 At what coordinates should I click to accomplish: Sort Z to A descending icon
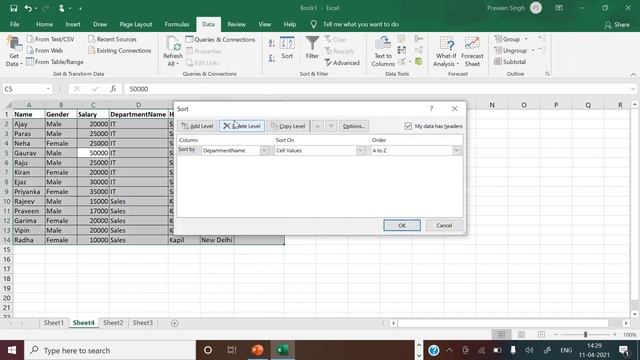coord(271,59)
